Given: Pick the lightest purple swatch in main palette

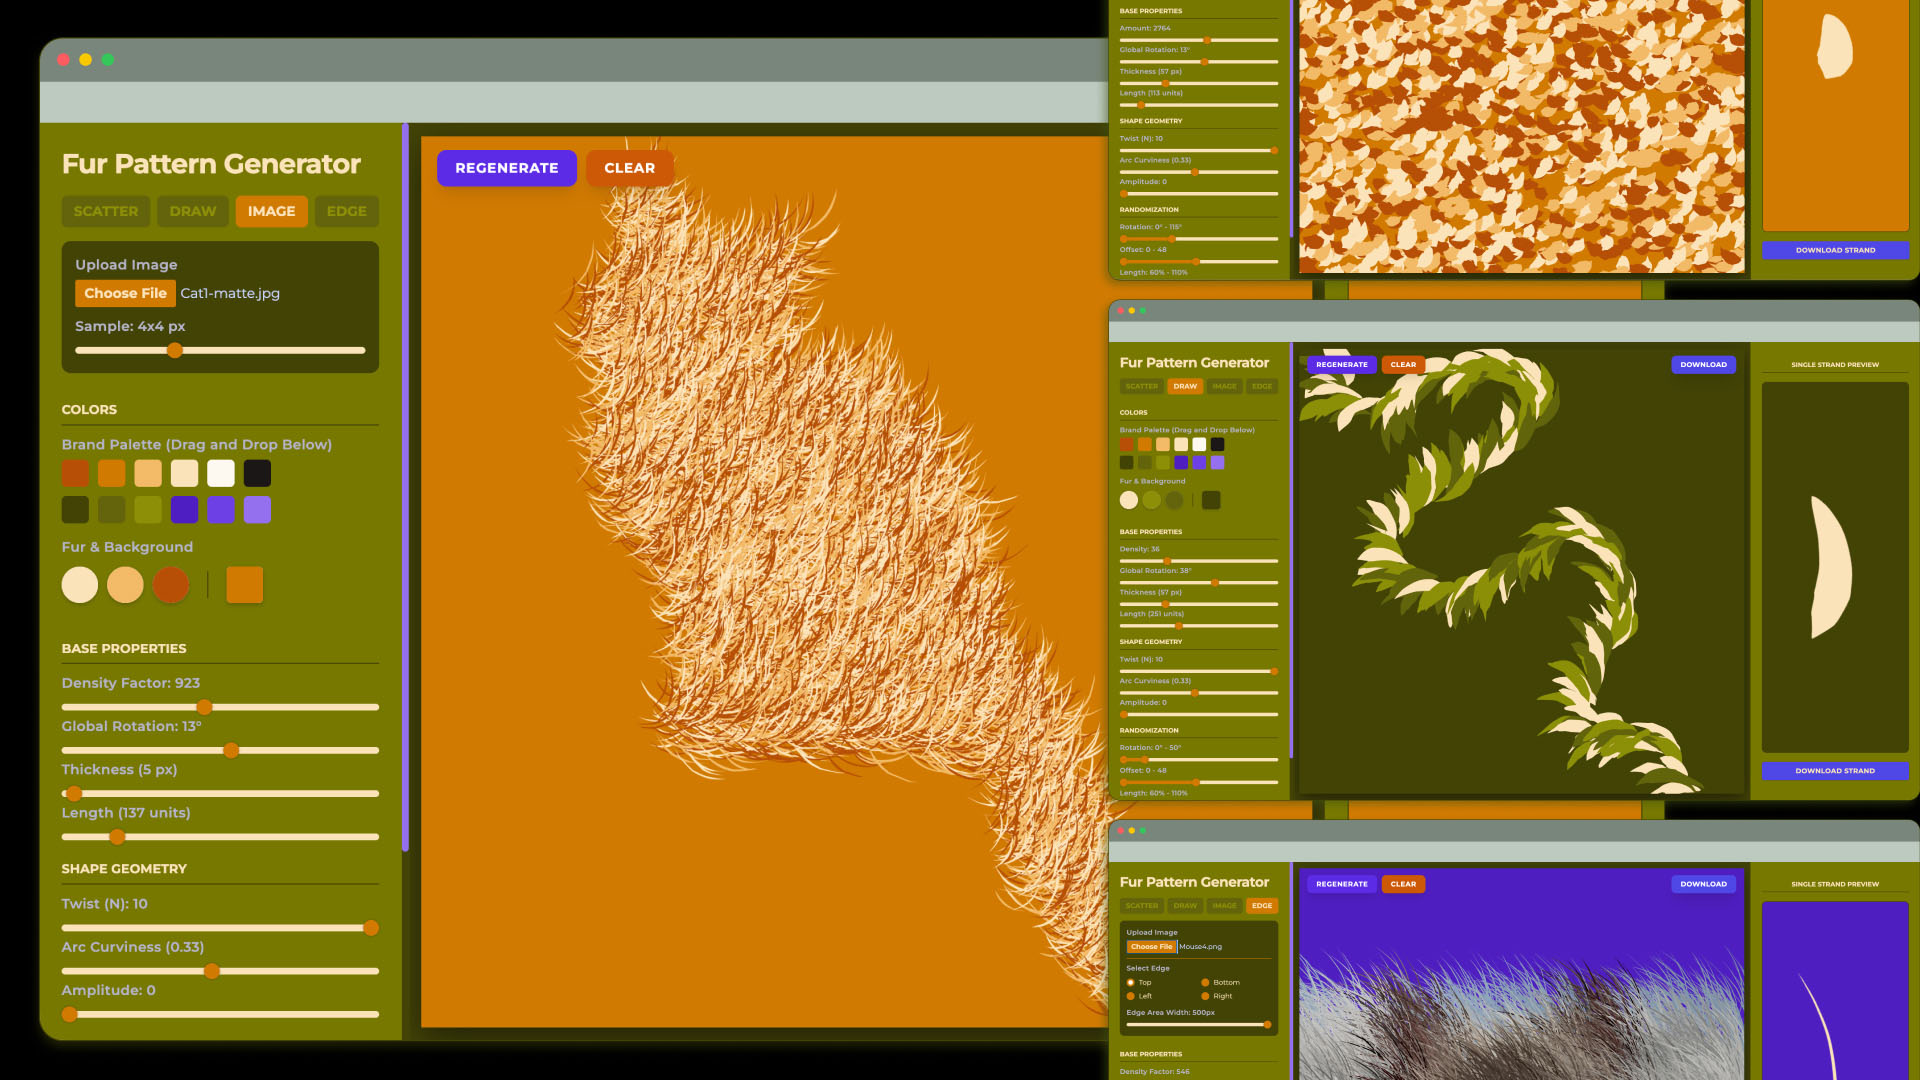Looking at the screenshot, I should point(257,510).
